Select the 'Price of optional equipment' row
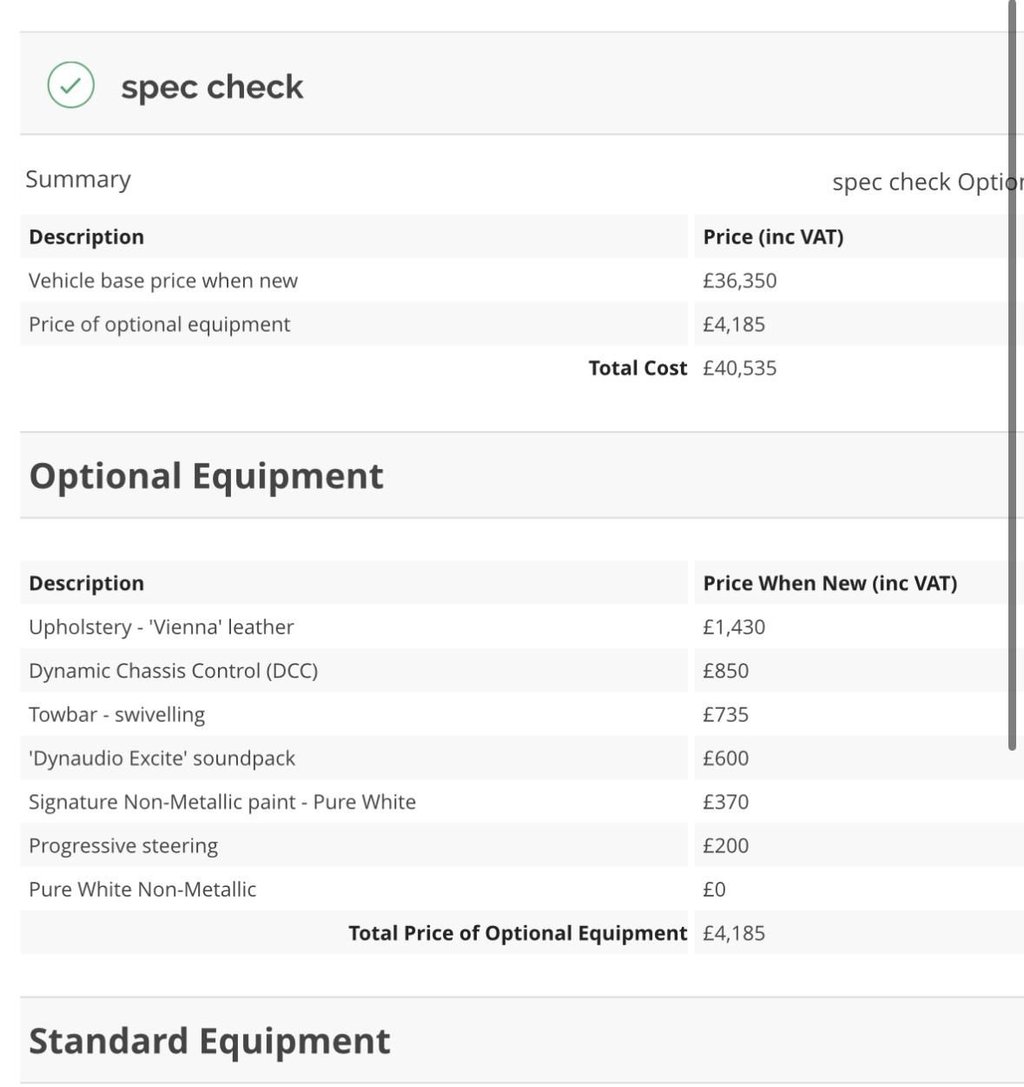The width and height of the screenshot is (1024, 1087). [x=159, y=325]
